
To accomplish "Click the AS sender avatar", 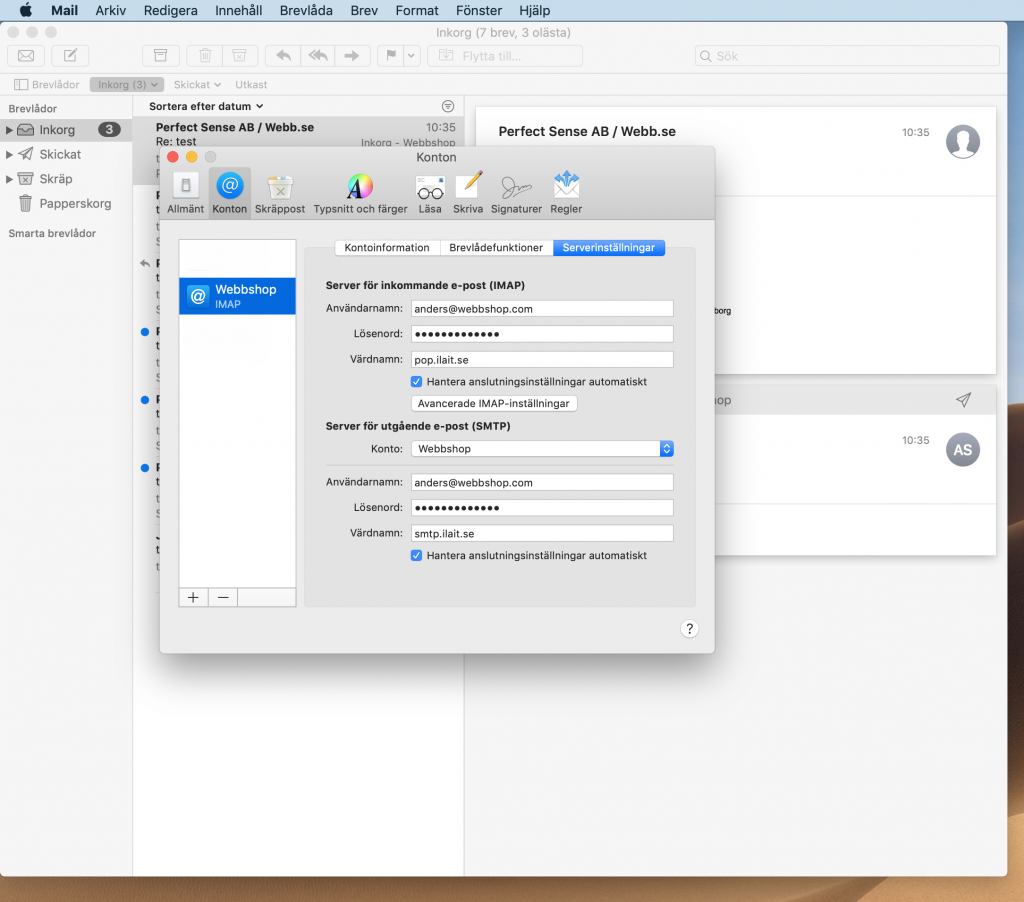I will [963, 449].
